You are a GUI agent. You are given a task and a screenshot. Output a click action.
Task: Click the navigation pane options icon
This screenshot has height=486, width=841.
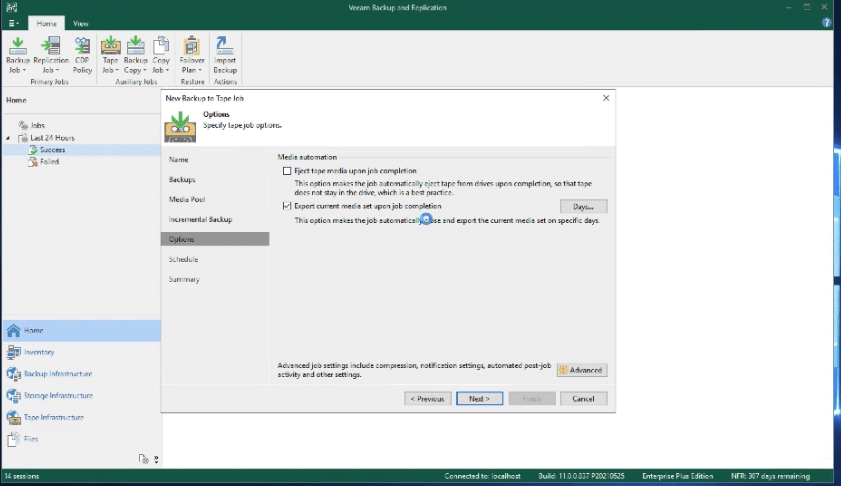coord(143,459)
